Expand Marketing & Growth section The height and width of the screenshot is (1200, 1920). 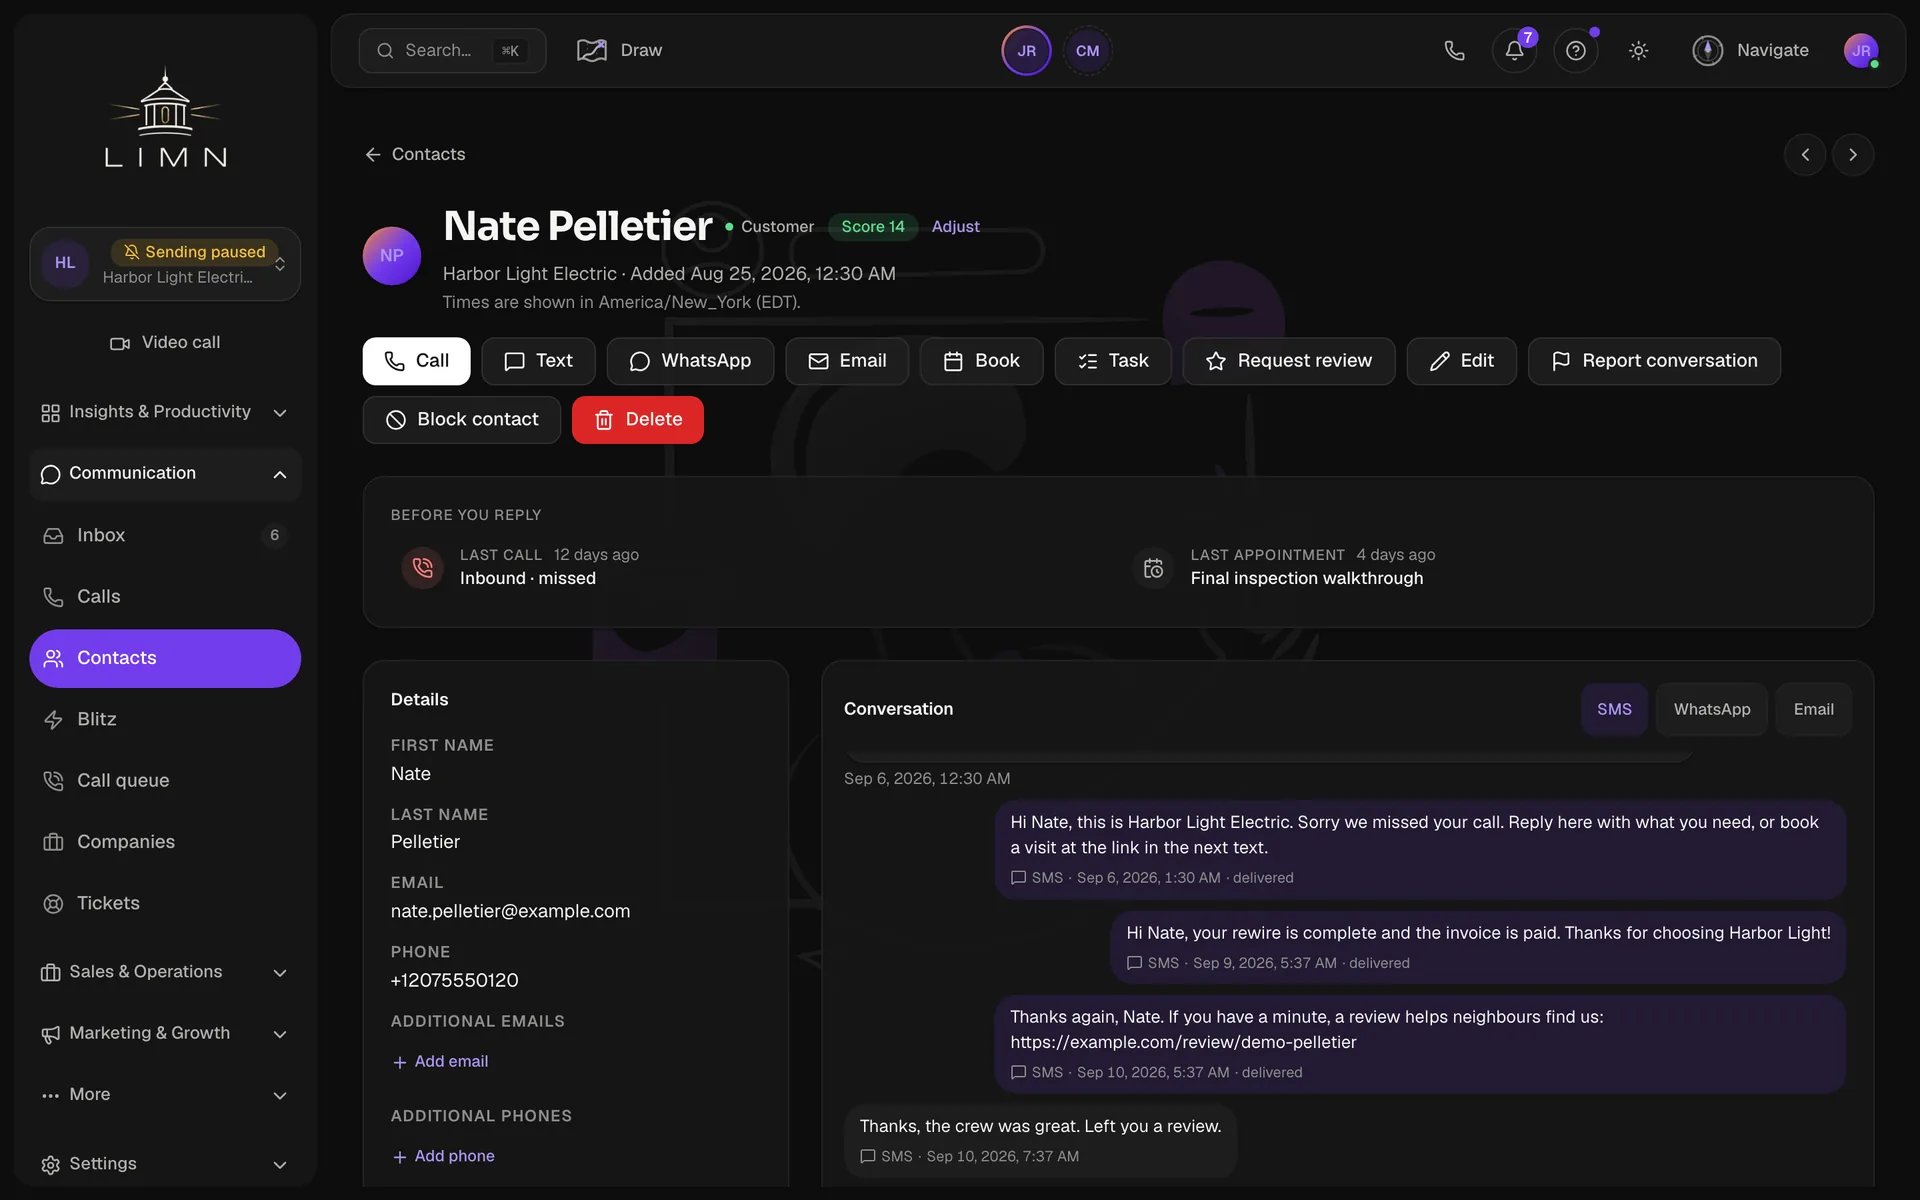[165, 1033]
